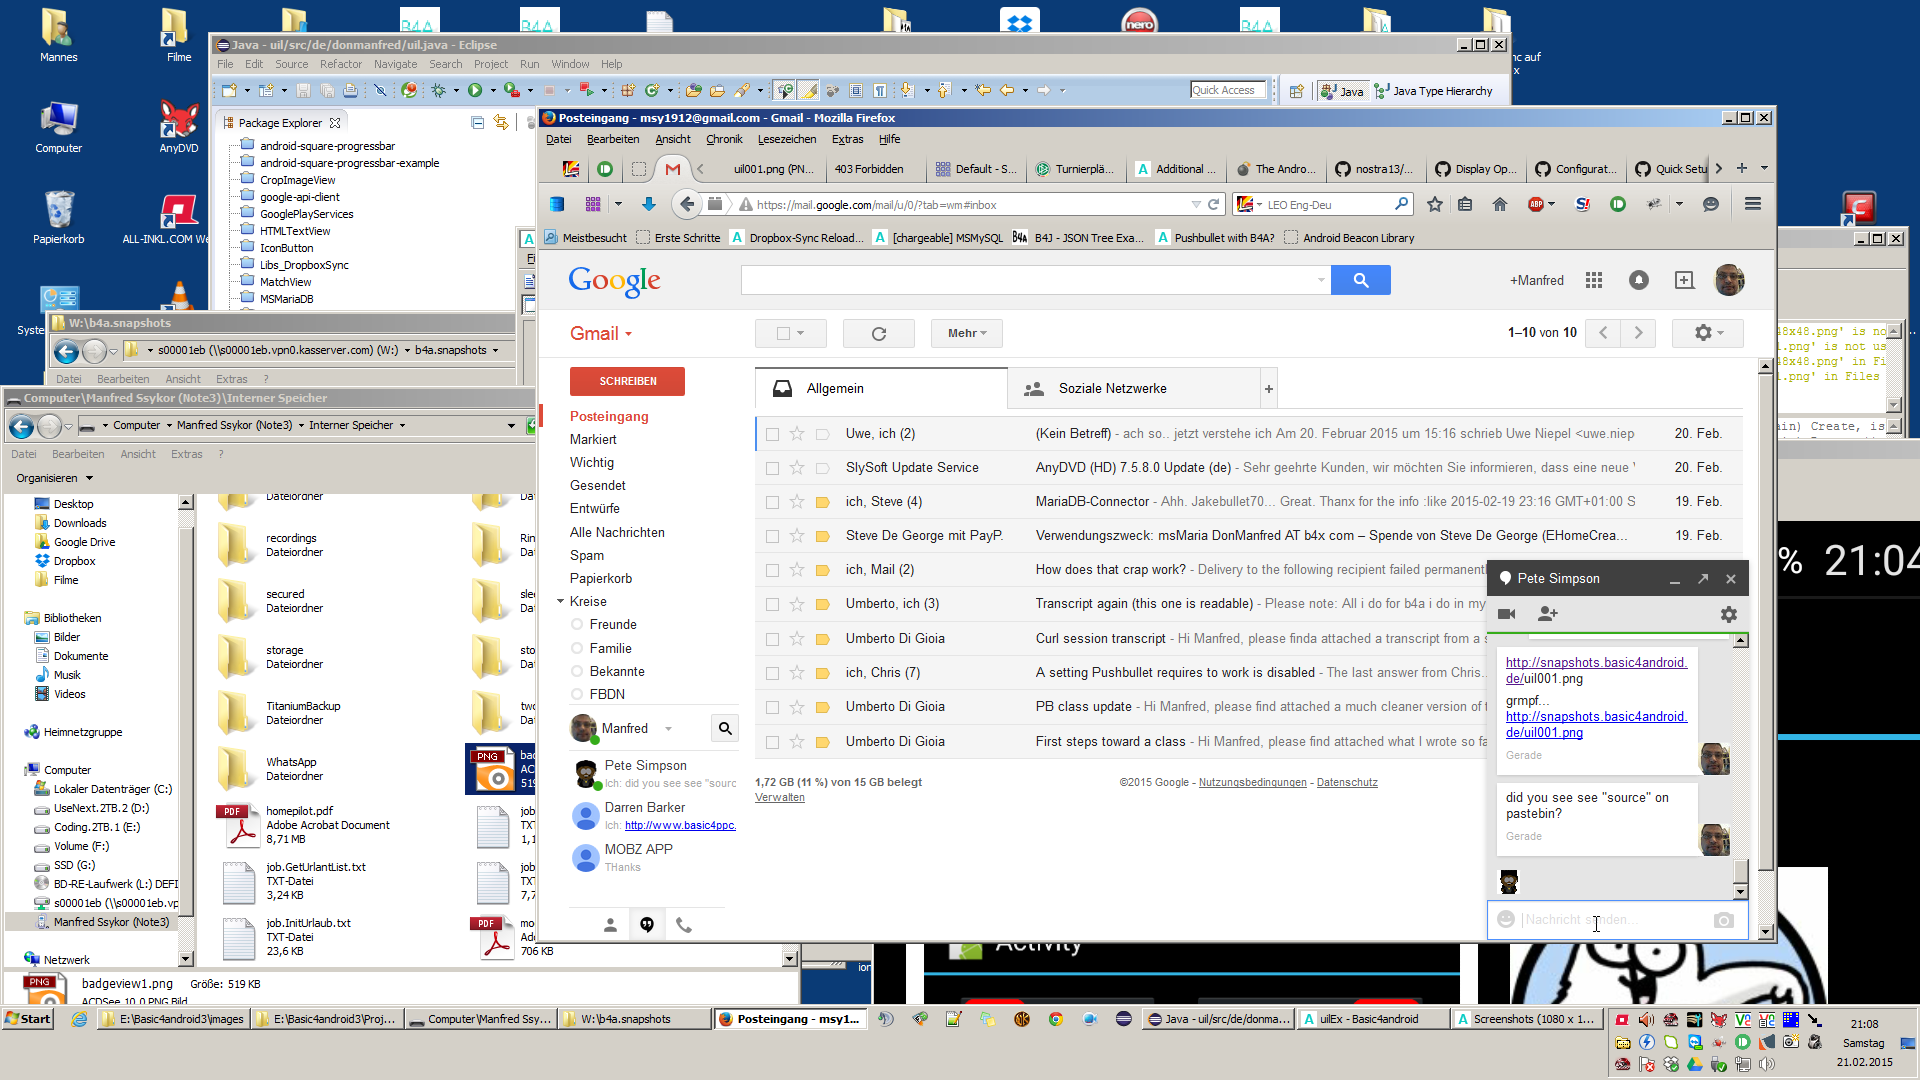Screen dimensions: 1920x1080
Task: Switch to the Soziale Netzwerke tab
Action: pyautogui.click(x=1112, y=388)
